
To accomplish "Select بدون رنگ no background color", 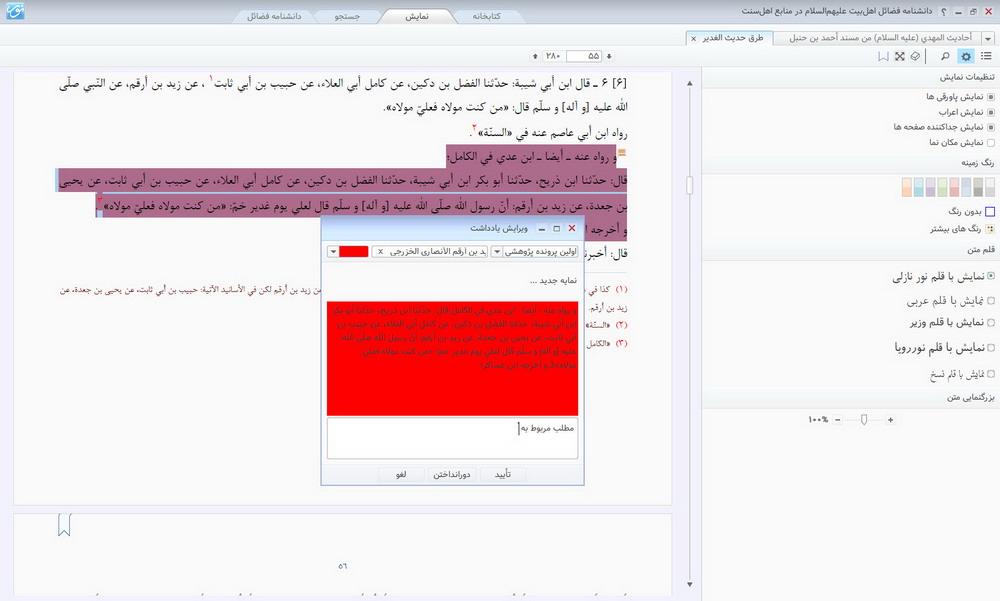I will [x=971, y=211].
